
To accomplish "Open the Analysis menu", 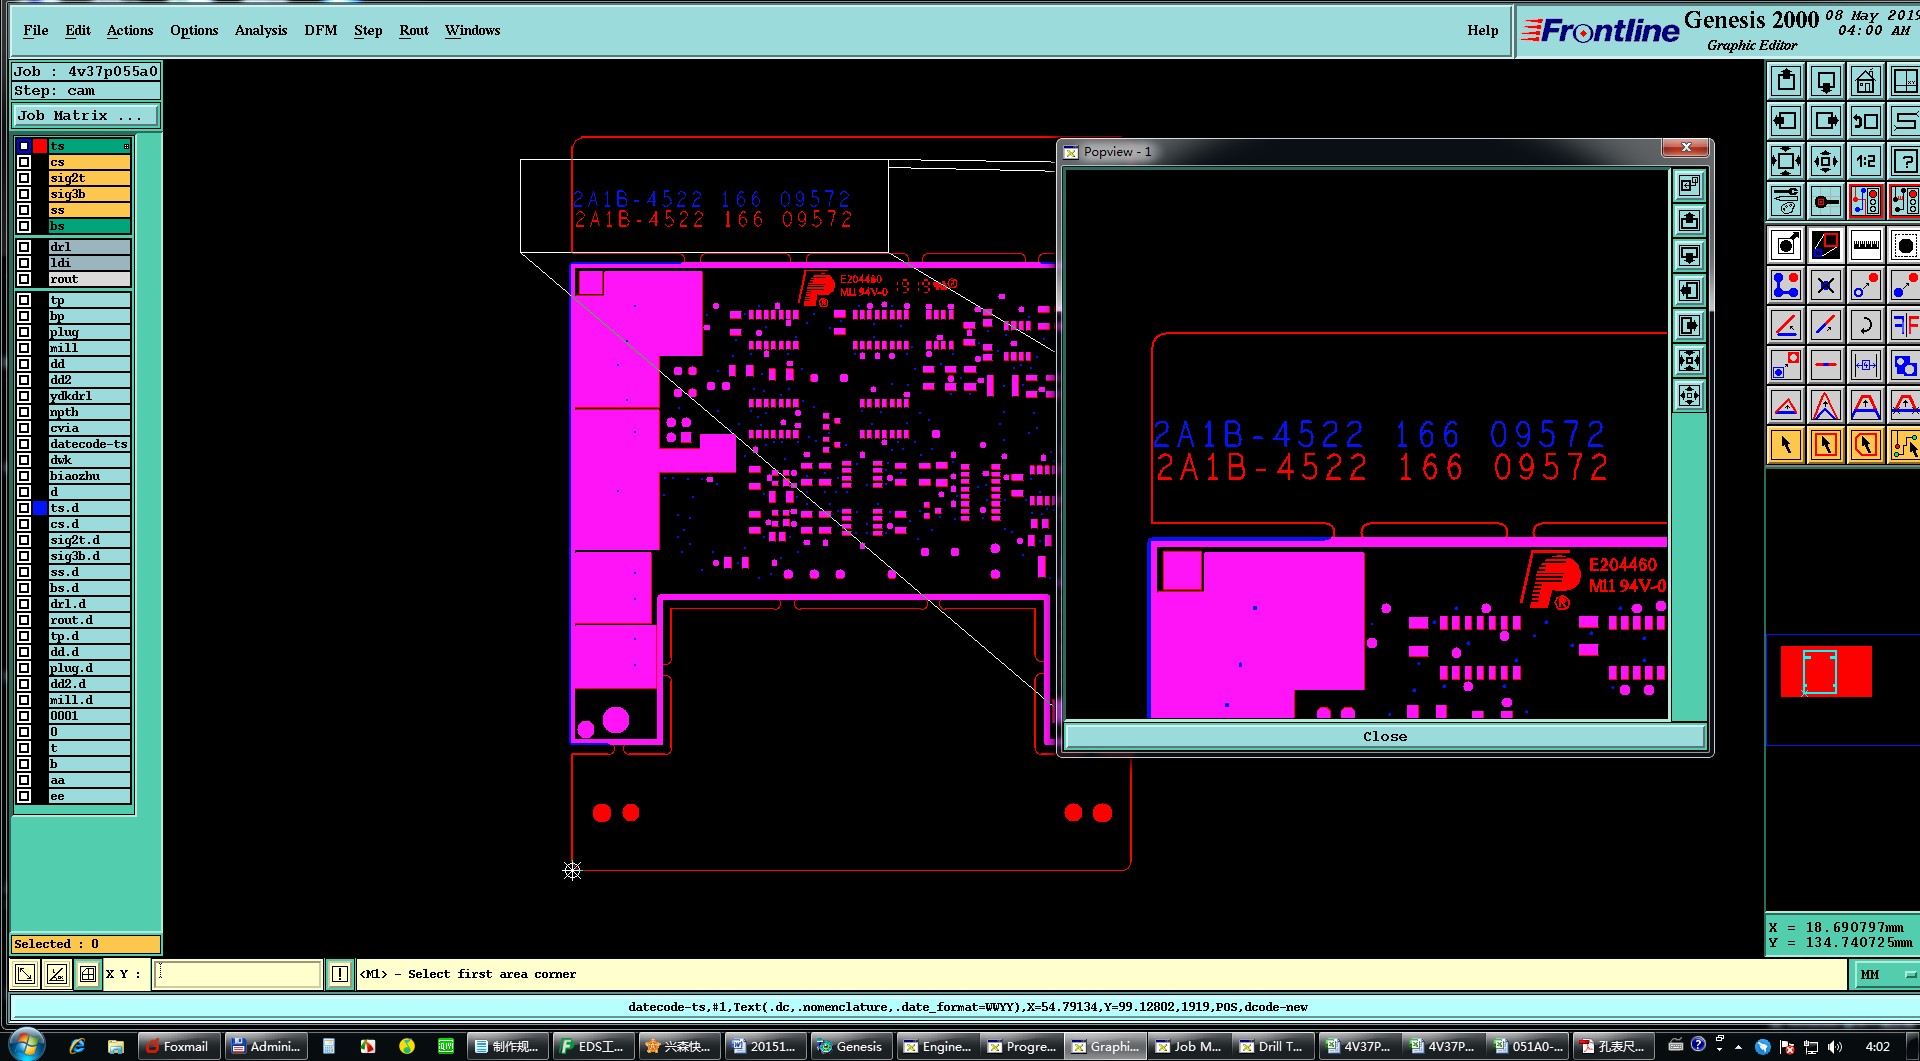I will [x=261, y=30].
